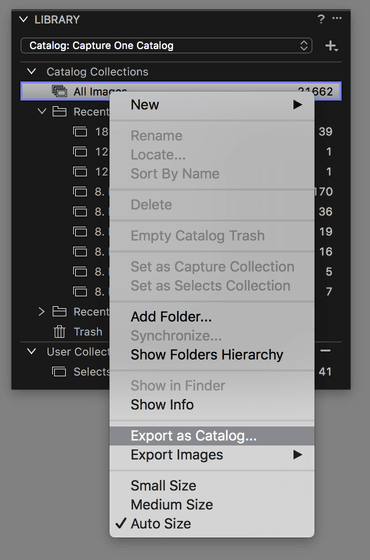370x560 pixels.
Task: Click the Export Images submenu arrow
Action: click(x=298, y=455)
